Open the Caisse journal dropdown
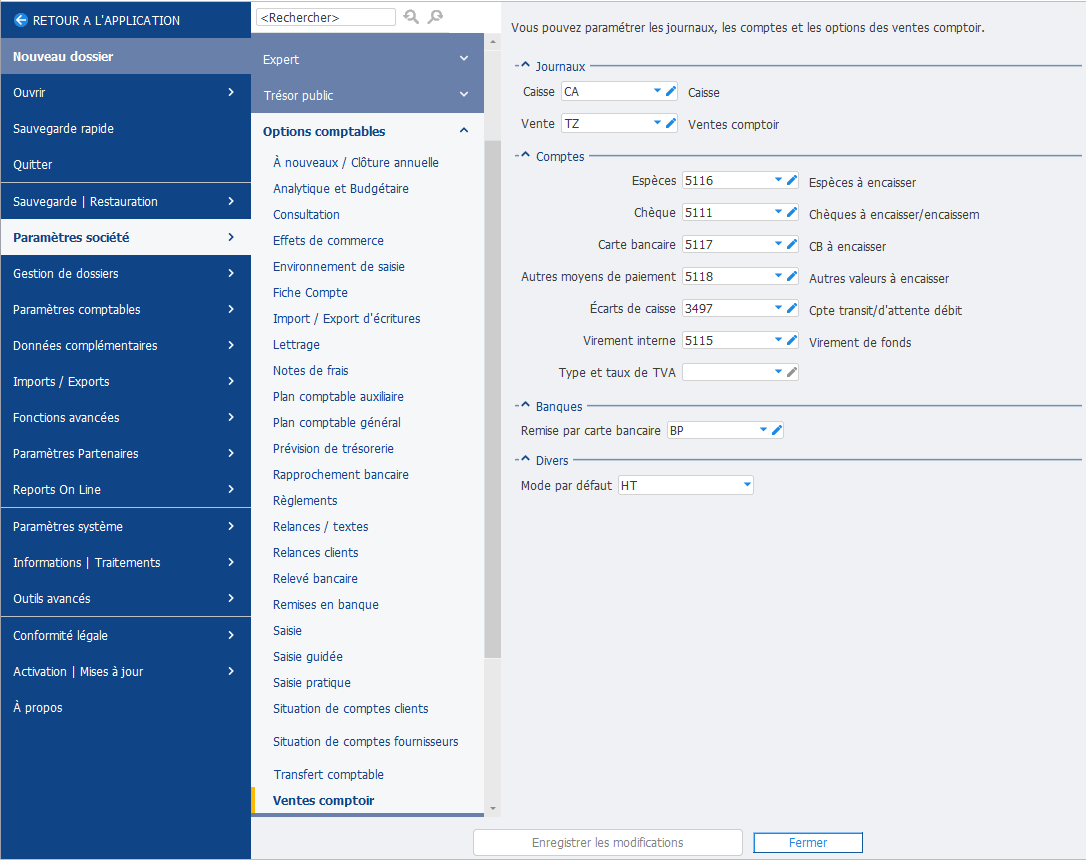 pyautogui.click(x=657, y=91)
